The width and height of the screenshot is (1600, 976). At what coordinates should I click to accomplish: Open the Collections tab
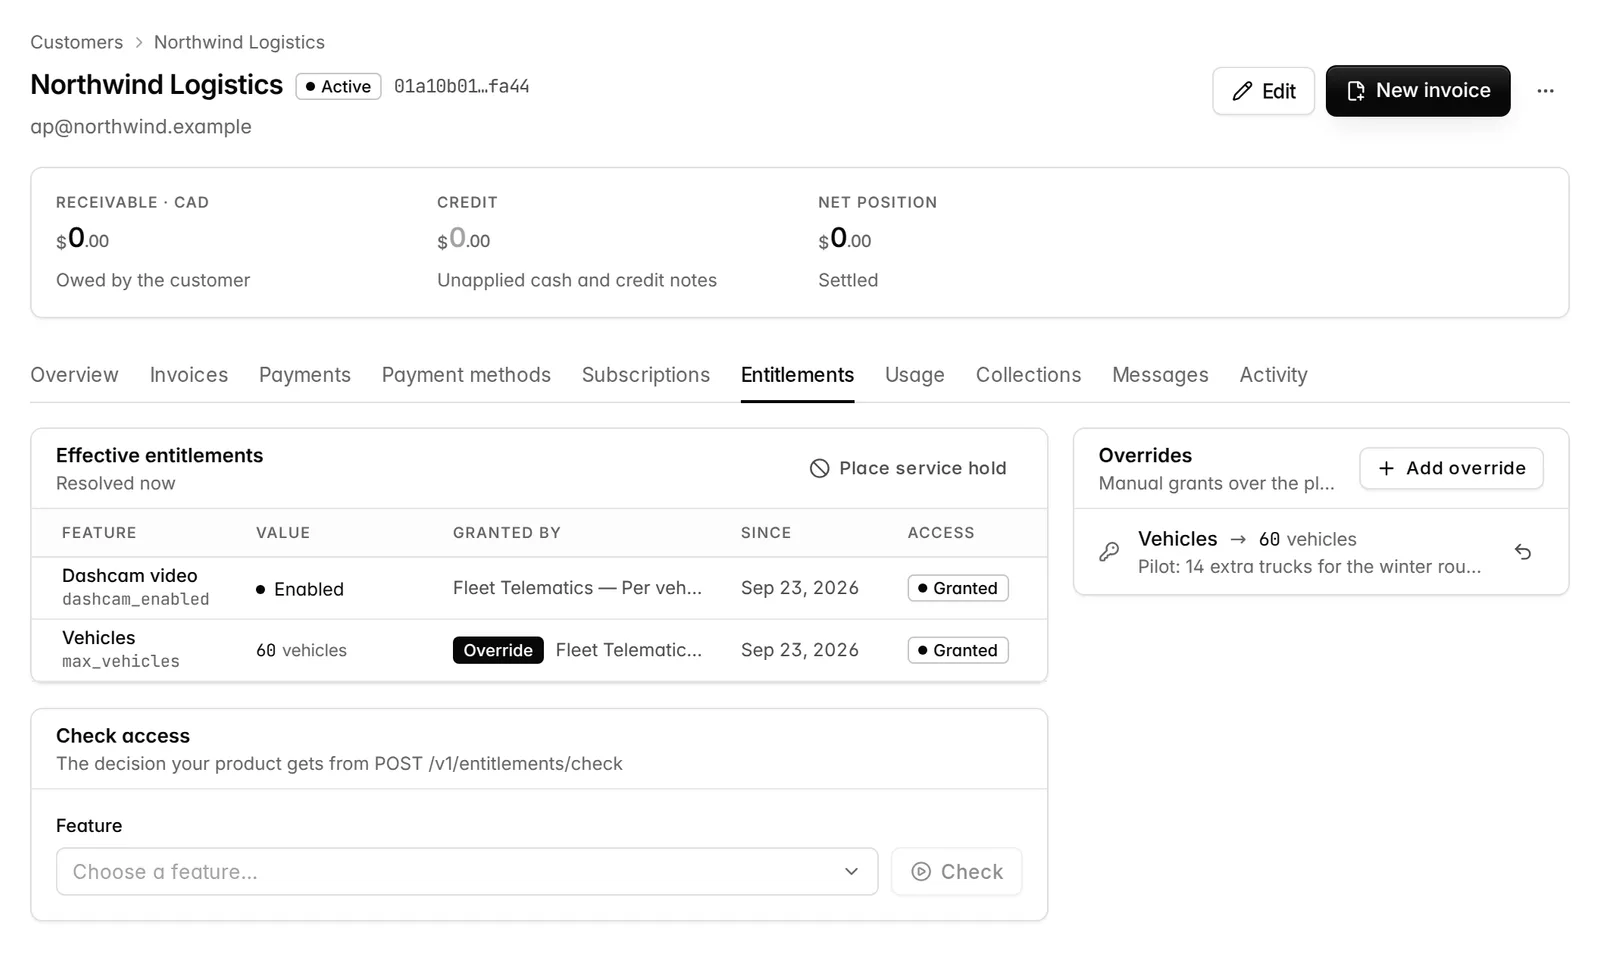click(1028, 375)
